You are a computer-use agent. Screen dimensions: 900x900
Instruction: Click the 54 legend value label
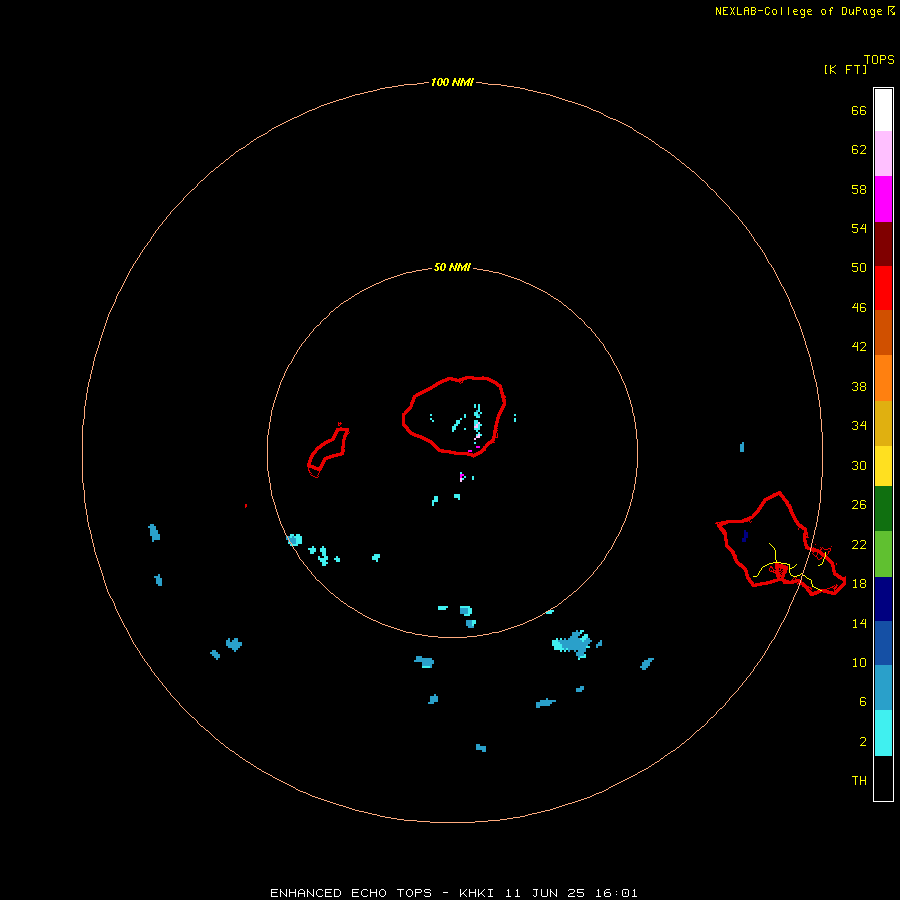point(859,228)
